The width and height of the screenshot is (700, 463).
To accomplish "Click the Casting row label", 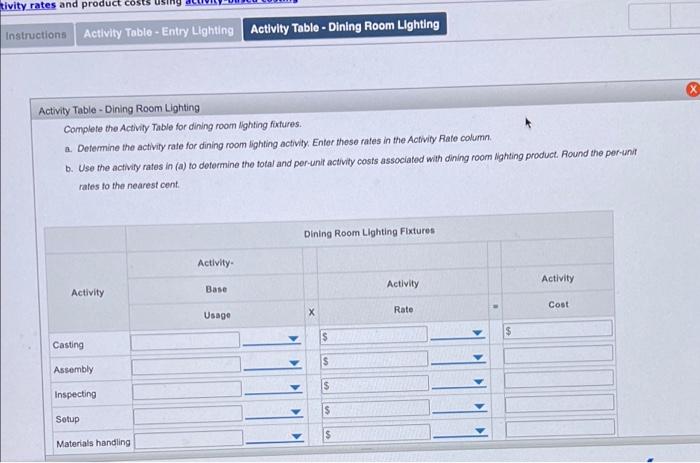I will (68, 345).
